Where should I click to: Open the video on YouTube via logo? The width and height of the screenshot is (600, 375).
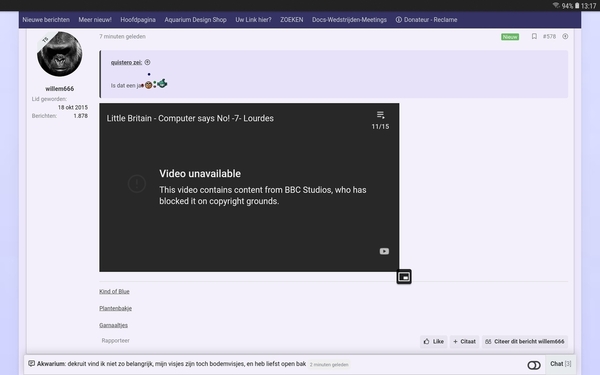(384, 251)
